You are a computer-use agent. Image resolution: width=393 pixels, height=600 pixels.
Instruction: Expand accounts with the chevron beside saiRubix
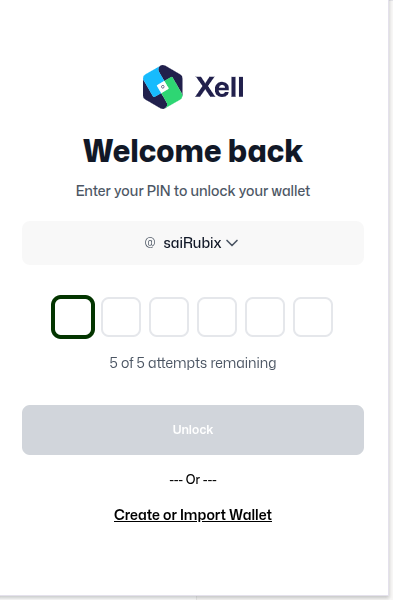pos(232,243)
